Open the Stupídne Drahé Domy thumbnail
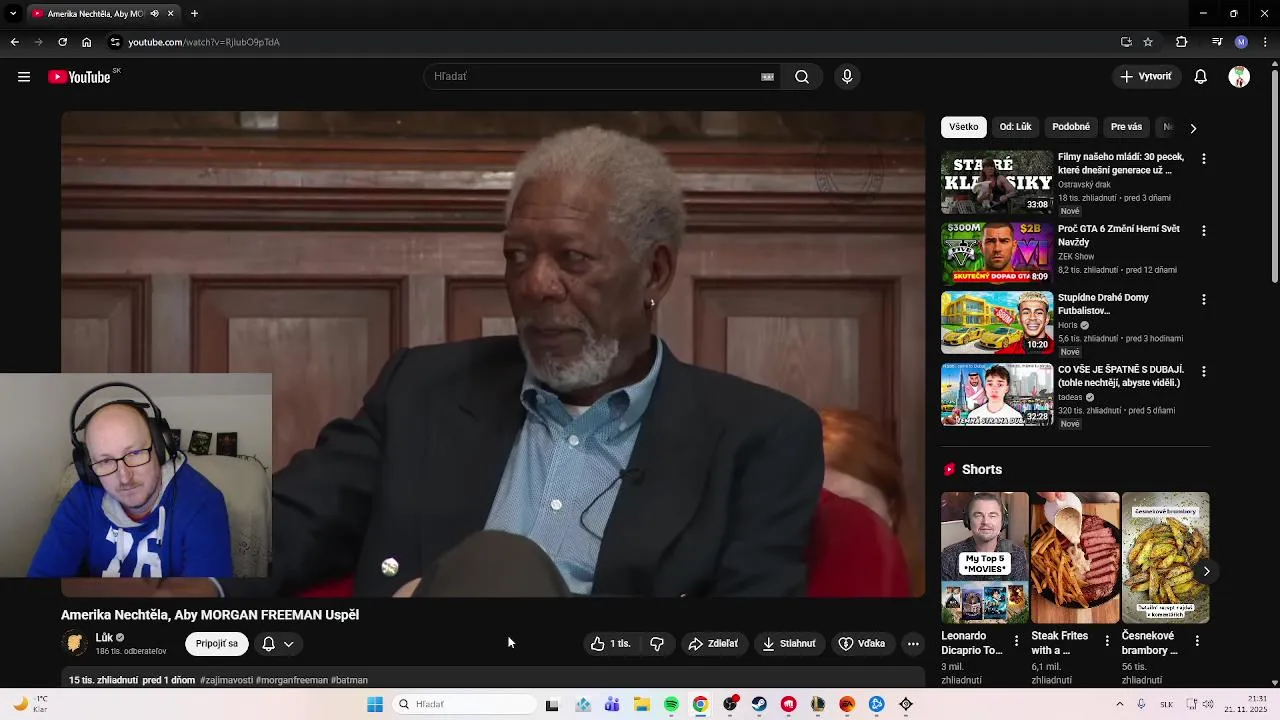 pyautogui.click(x=997, y=323)
